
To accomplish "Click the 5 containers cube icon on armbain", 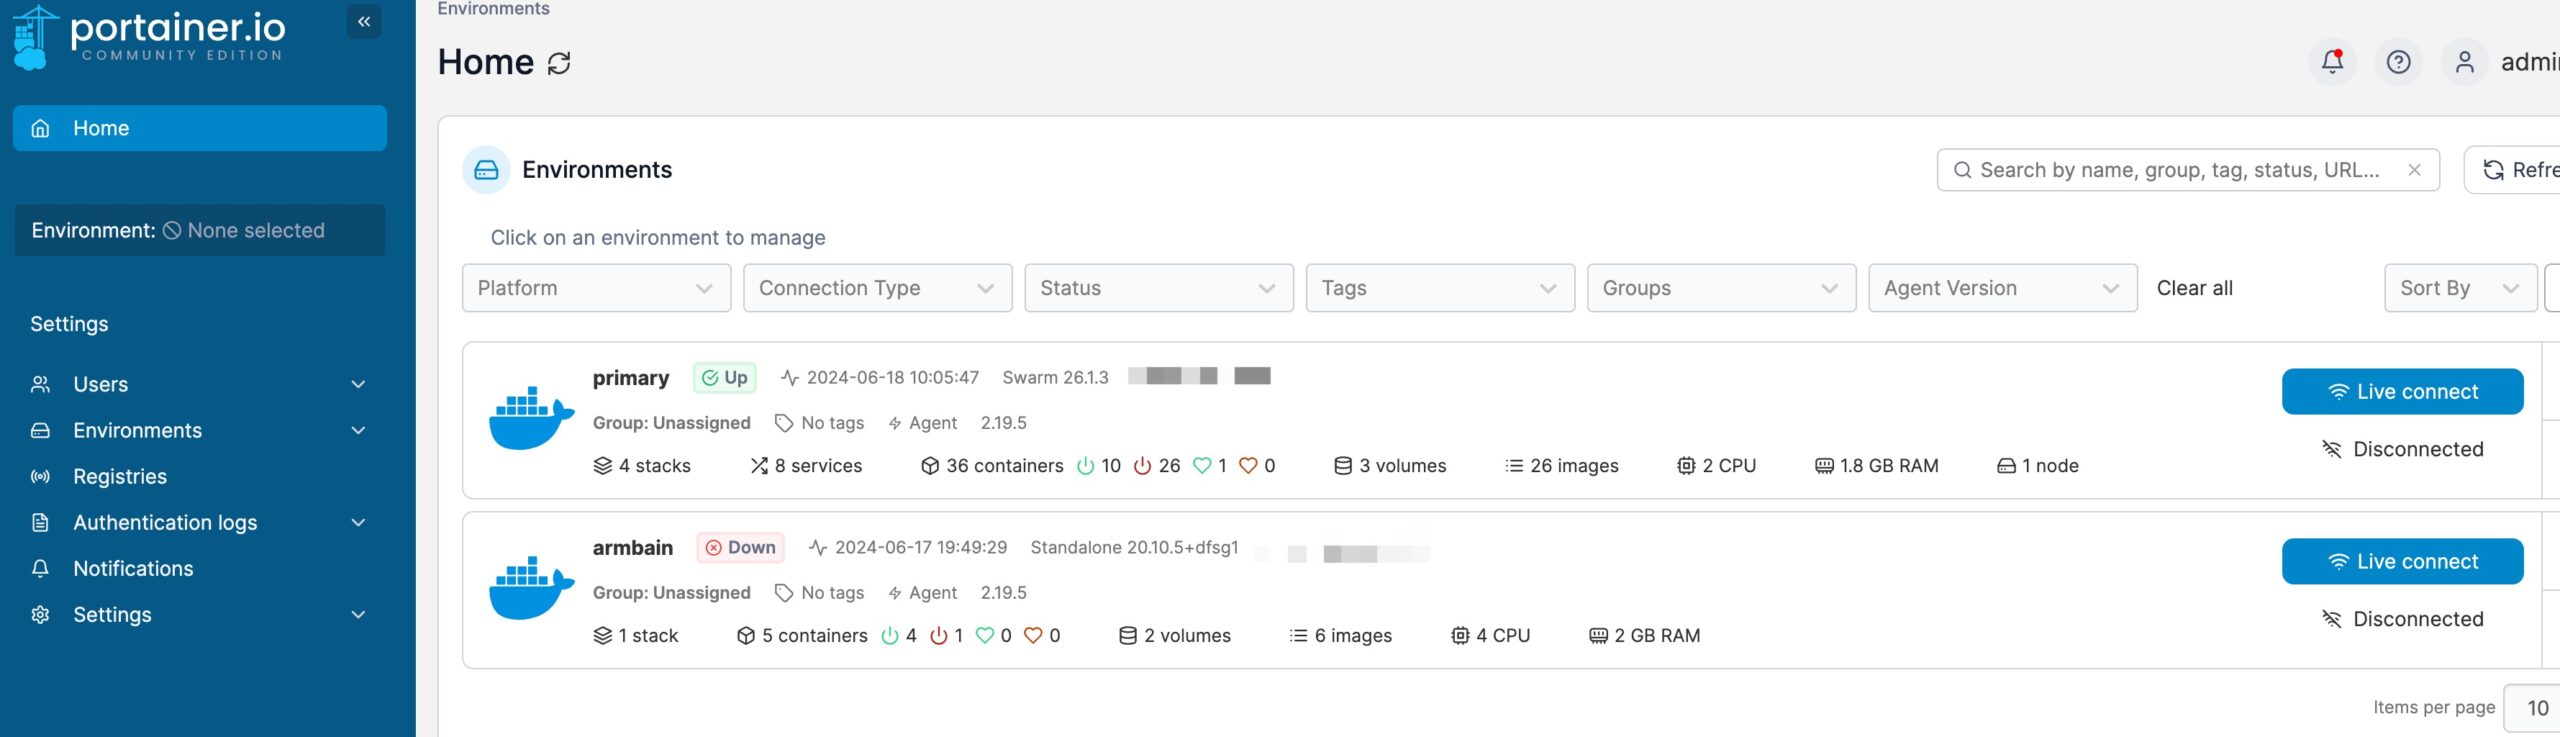I will (x=746, y=636).
